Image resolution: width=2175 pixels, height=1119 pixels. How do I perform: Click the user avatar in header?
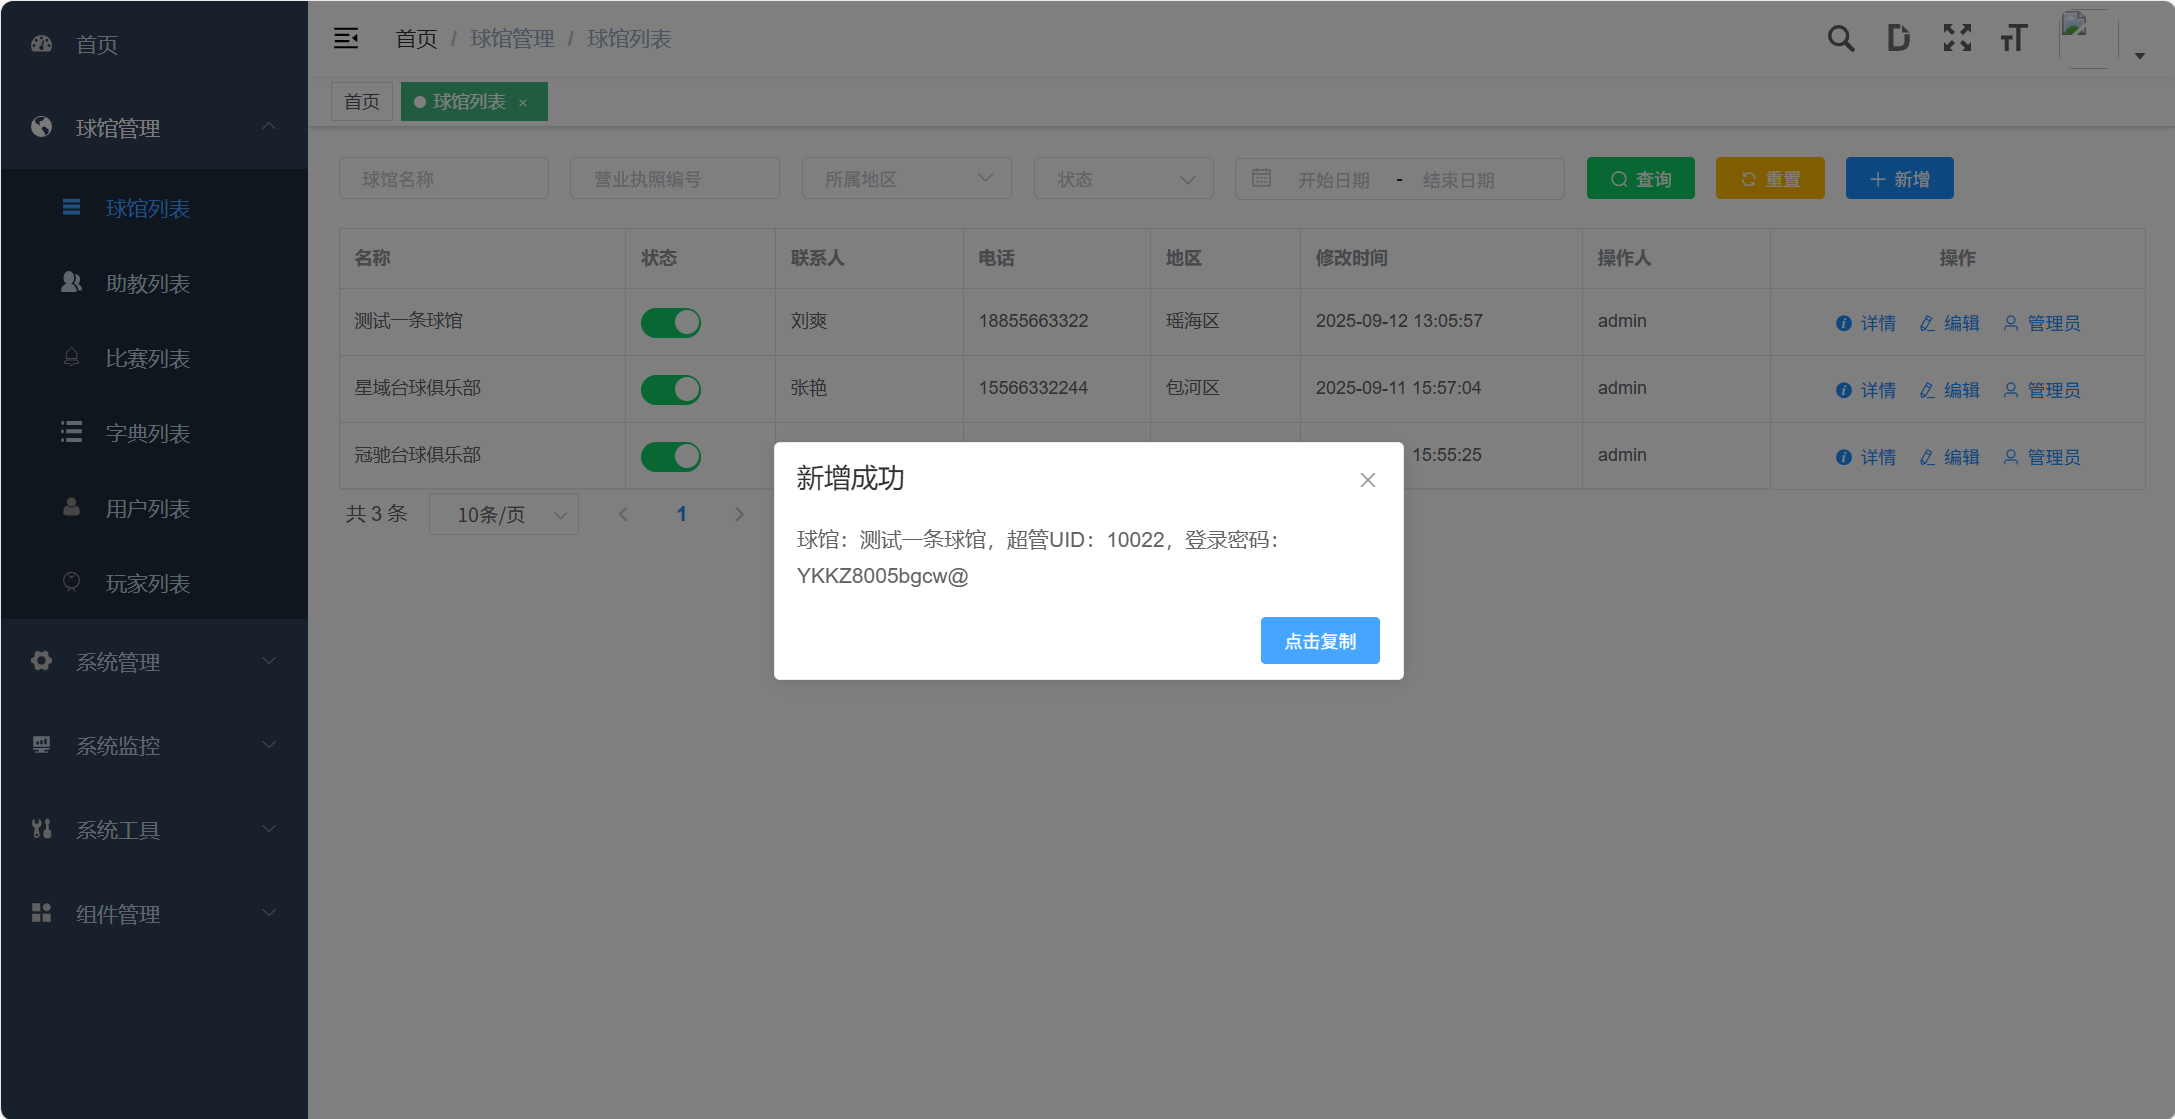pyautogui.click(x=2088, y=38)
